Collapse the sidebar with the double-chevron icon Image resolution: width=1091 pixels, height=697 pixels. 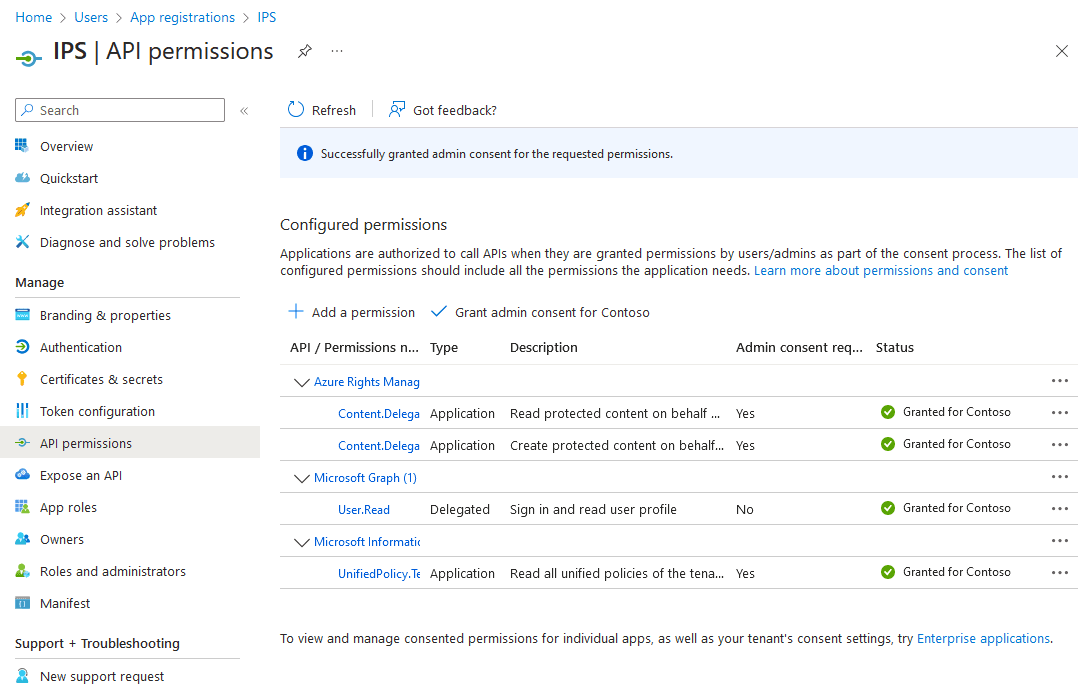click(244, 110)
